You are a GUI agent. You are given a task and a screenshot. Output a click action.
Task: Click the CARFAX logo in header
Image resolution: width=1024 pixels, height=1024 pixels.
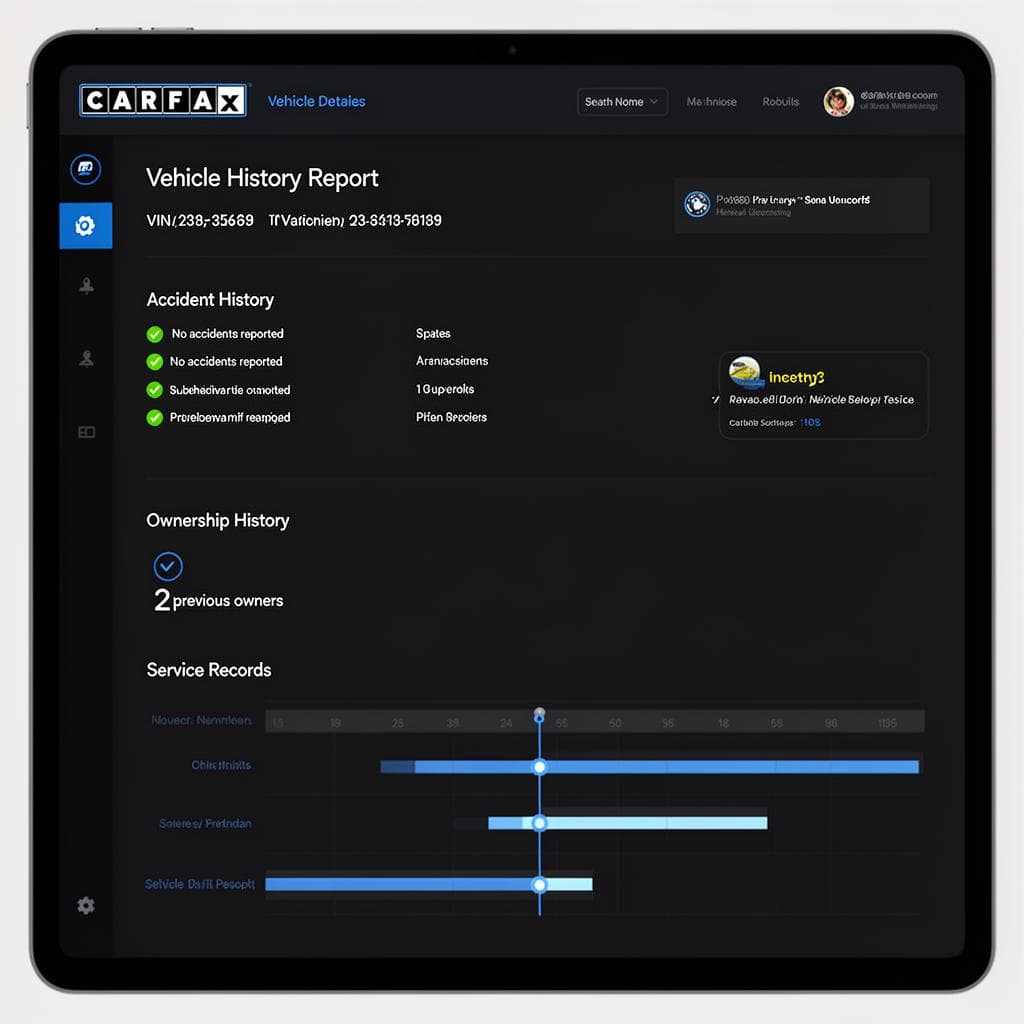[x=162, y=100]
